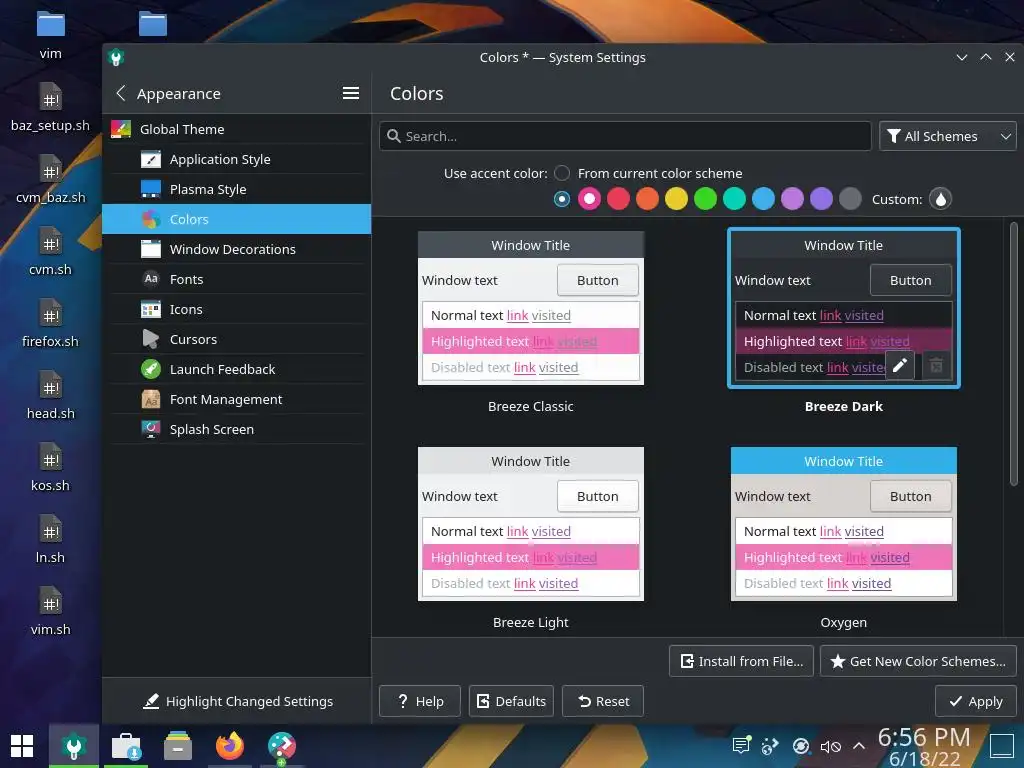Image resolution: width=1024 pixels, height=768 pixels.
Task: Click the Cursors arrow icon
Action: 151,339
